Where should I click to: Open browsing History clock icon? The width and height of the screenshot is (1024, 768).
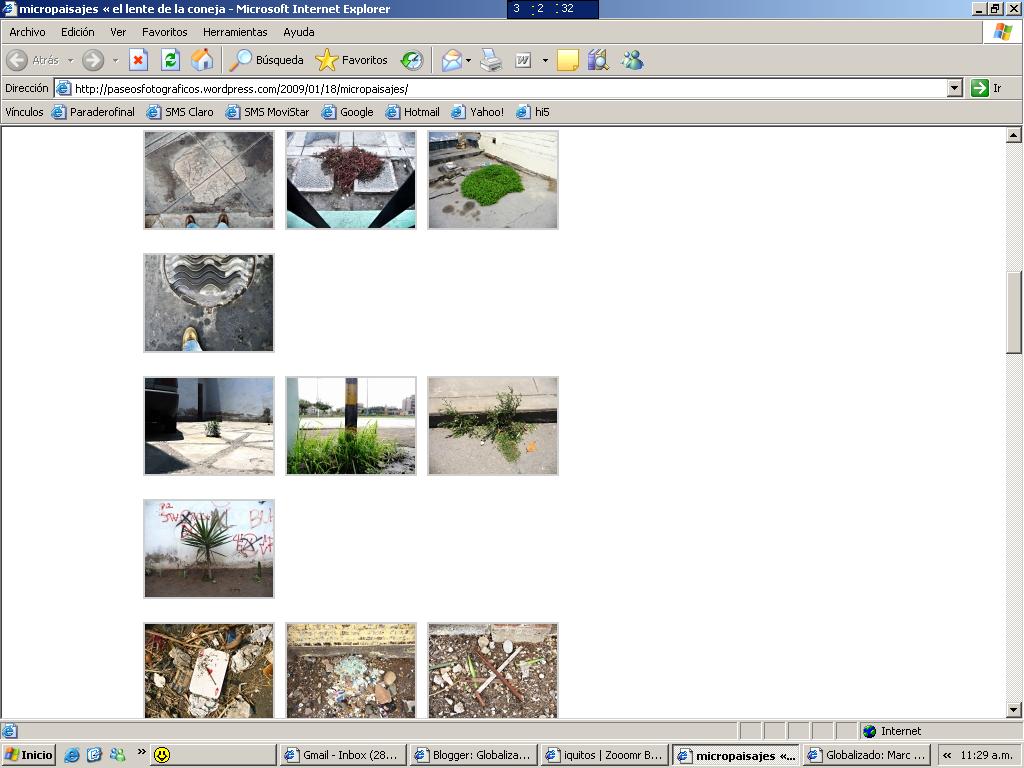click(x=411, y=60)
